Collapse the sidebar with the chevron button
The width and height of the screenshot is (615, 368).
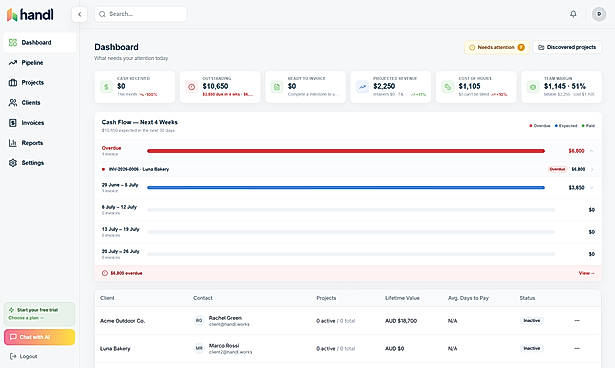80,15
